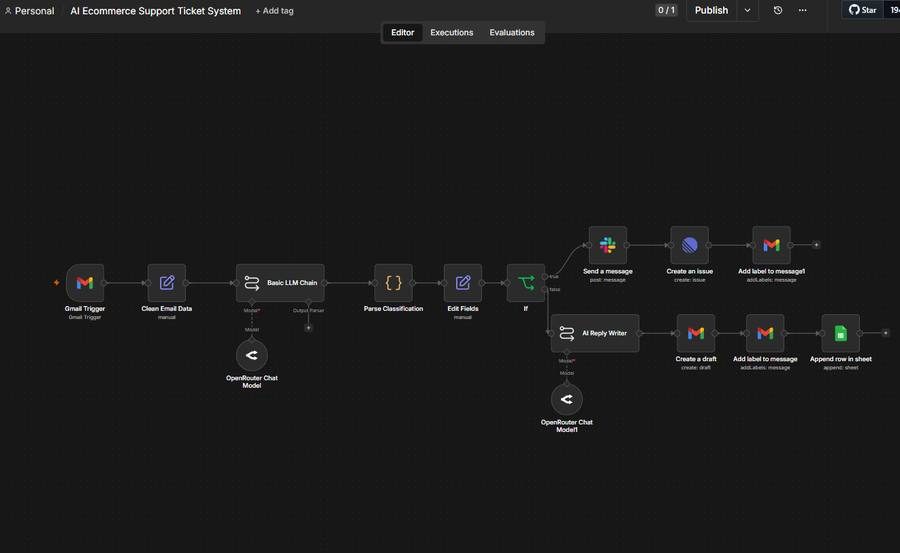Viewport: 900px width, 553px height.
Task: Click the + Add tag link
Action: [x=274, y=11]
